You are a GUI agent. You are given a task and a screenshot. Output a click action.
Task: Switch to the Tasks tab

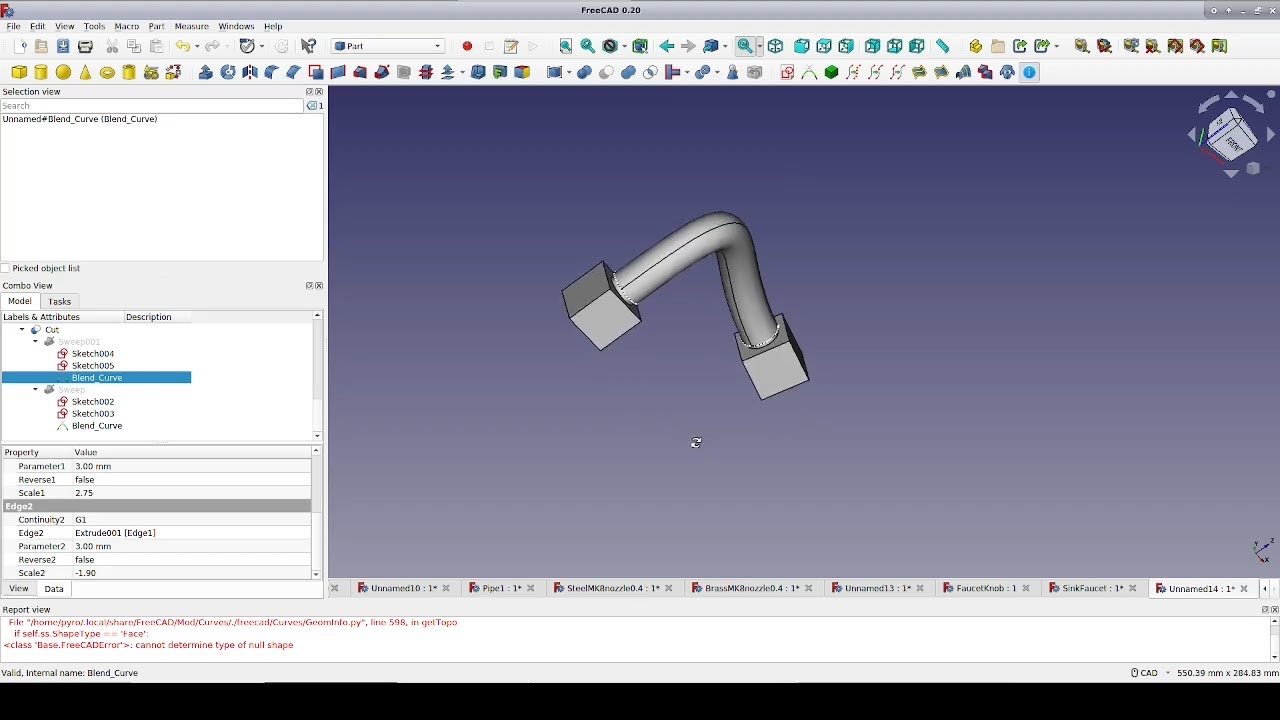coord(60,301)
